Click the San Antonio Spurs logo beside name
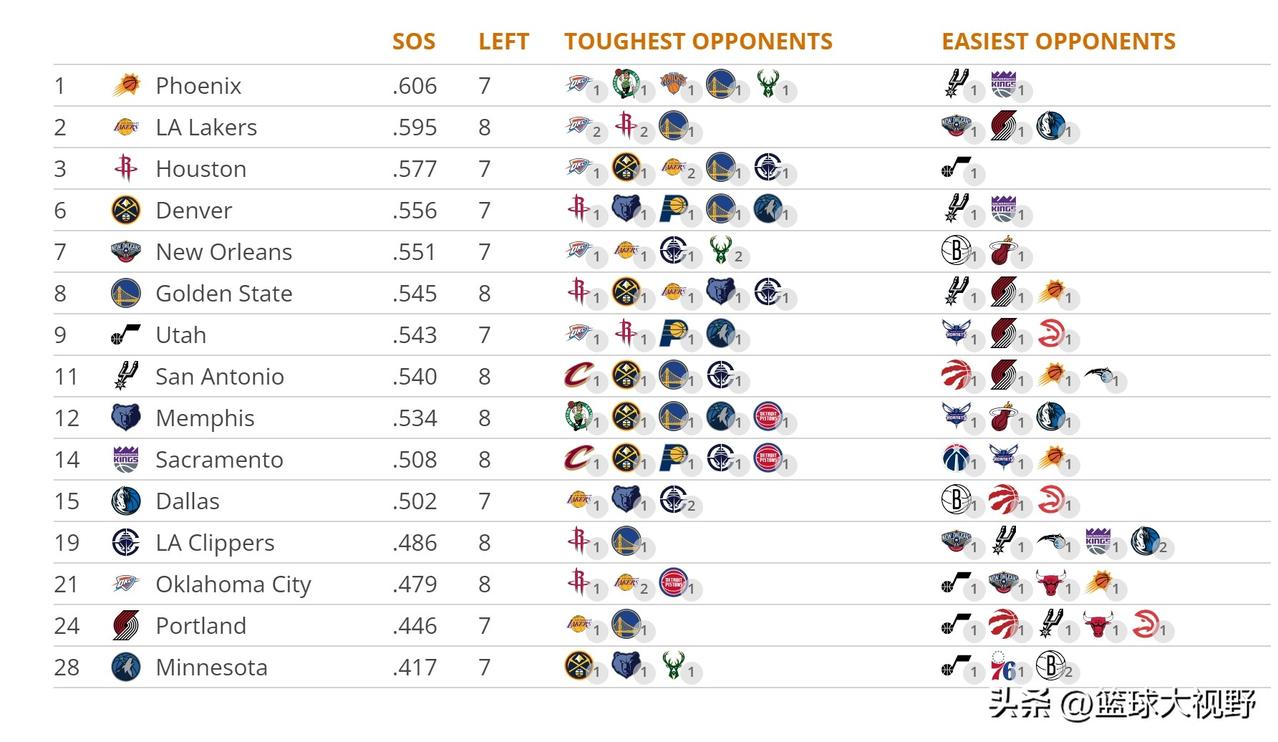1278x742 pixels. click(126, 377)
